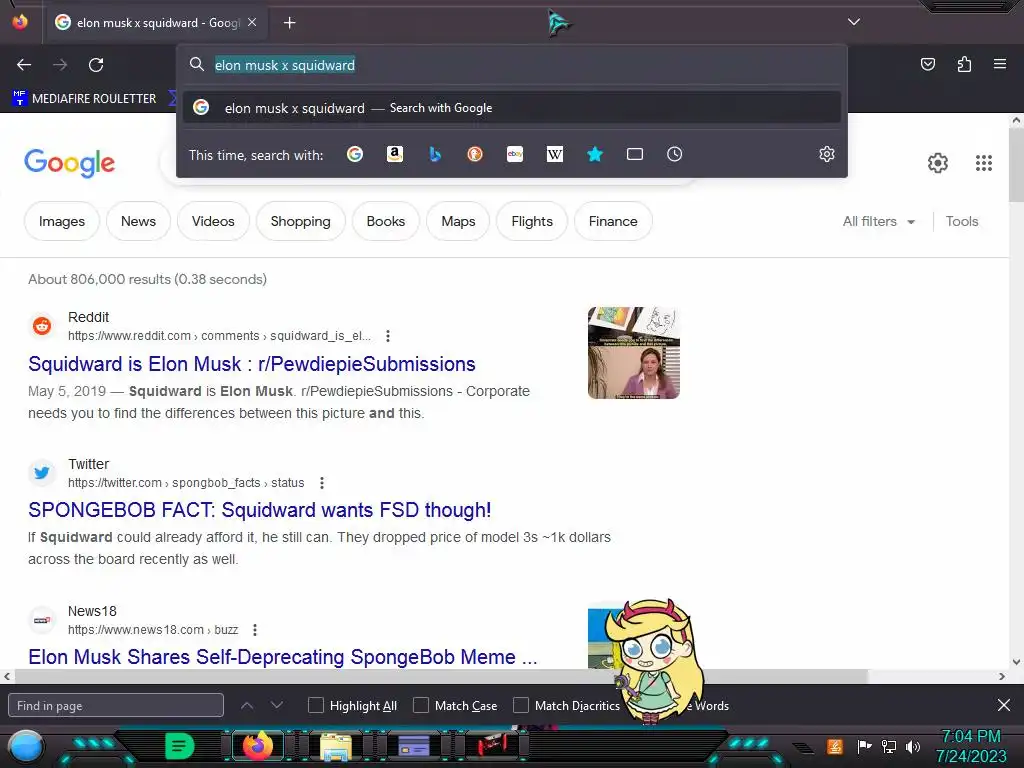The width and height of the screenshot is (1024, 768).
Task: Click the Reddit site favicon
Action: pyautogui.click(x=42, y=325)
